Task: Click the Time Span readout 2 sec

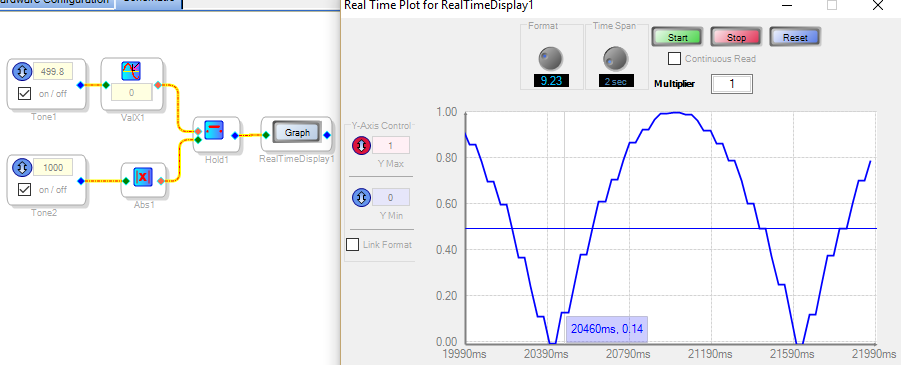Action: point(616,80)
